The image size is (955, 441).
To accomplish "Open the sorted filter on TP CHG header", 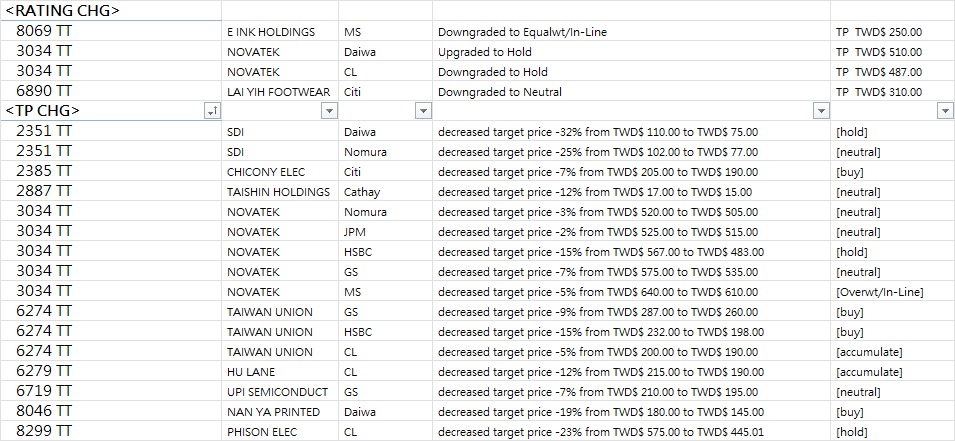I will tap(213, 111).
